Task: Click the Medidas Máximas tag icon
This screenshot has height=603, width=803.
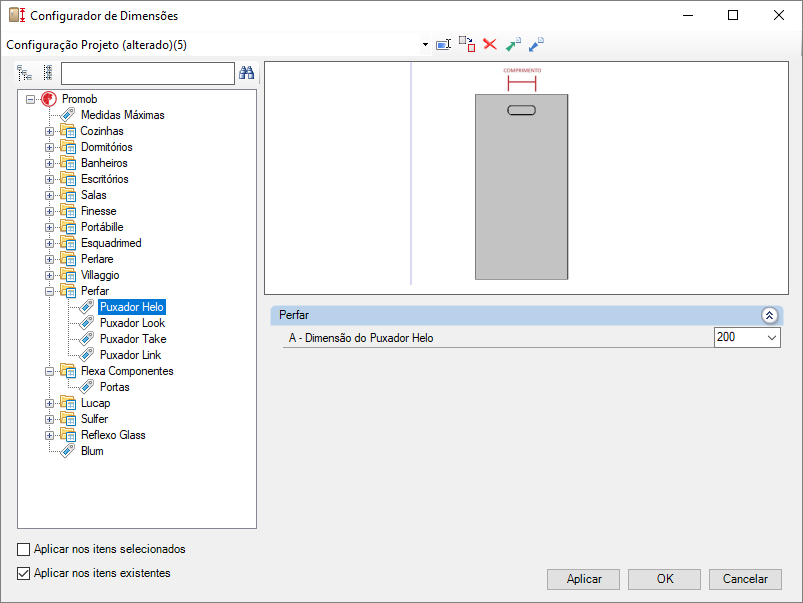Action: point(68,115)
